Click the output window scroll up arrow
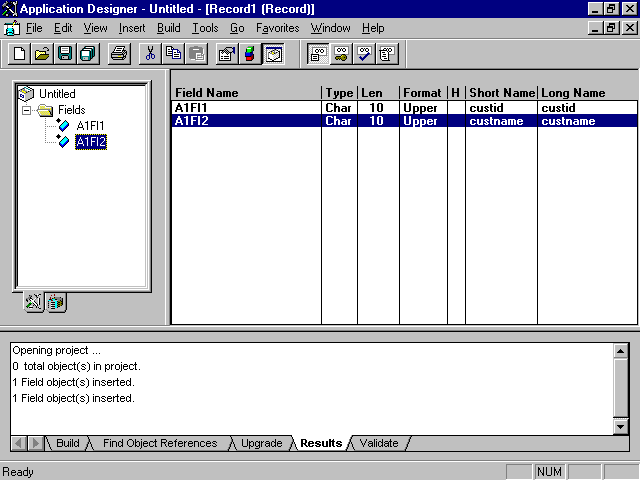The width and height of the screenshot is (640, 480). coord(620,351)
